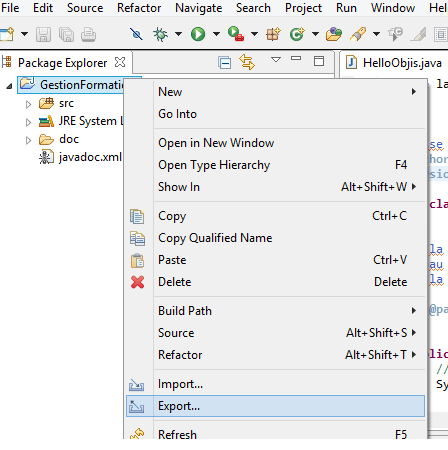Open the Debug dropdown arrow
The image size is (448, 450).
178,34
